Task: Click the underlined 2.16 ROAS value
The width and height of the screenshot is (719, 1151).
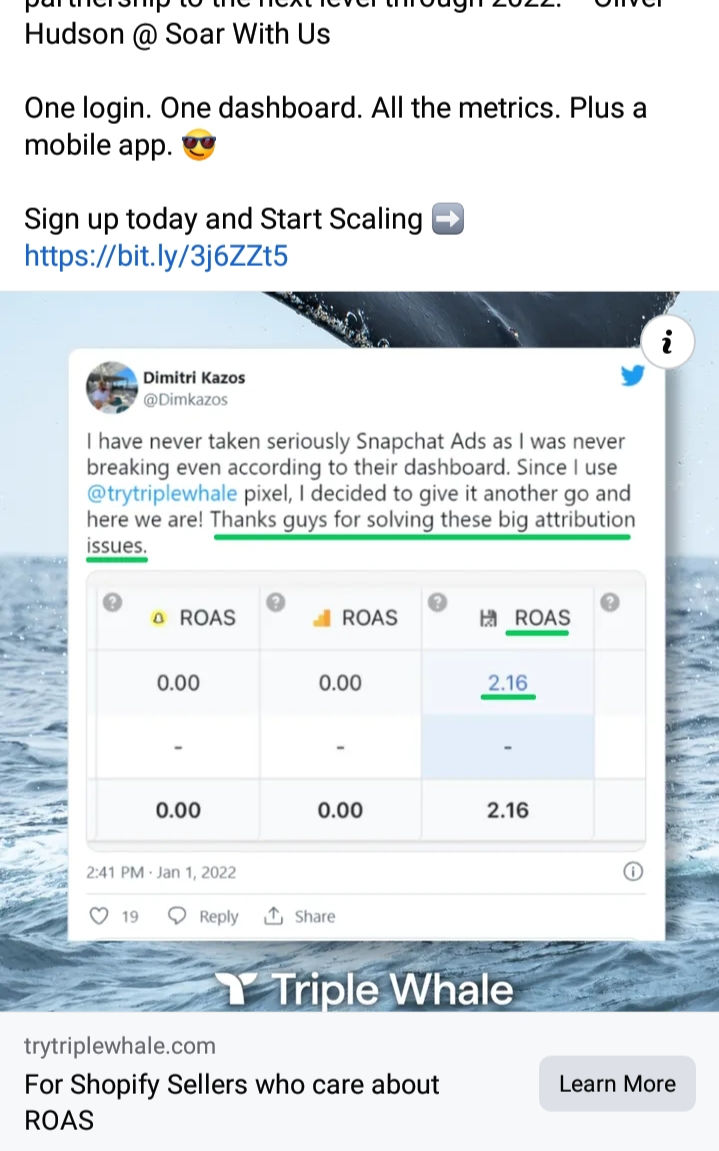Action: click(x=507, y=683)
